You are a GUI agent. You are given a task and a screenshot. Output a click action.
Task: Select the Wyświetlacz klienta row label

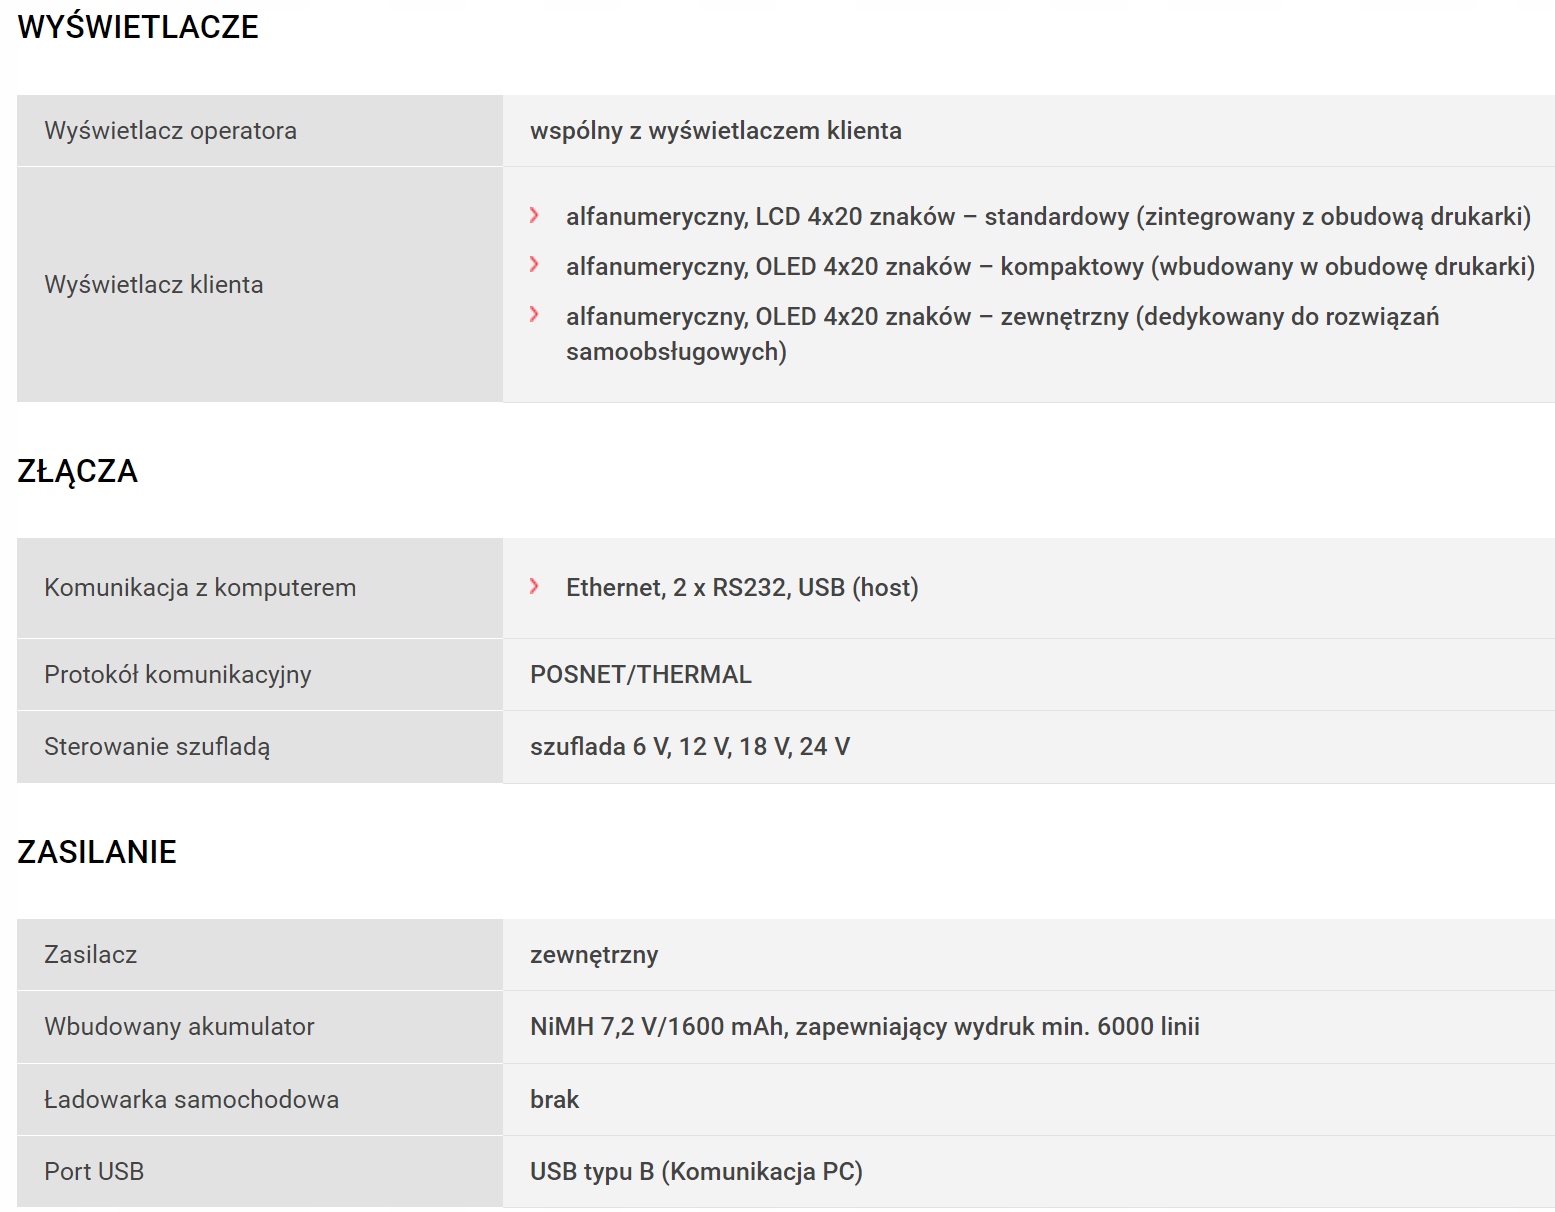(154, 285)
